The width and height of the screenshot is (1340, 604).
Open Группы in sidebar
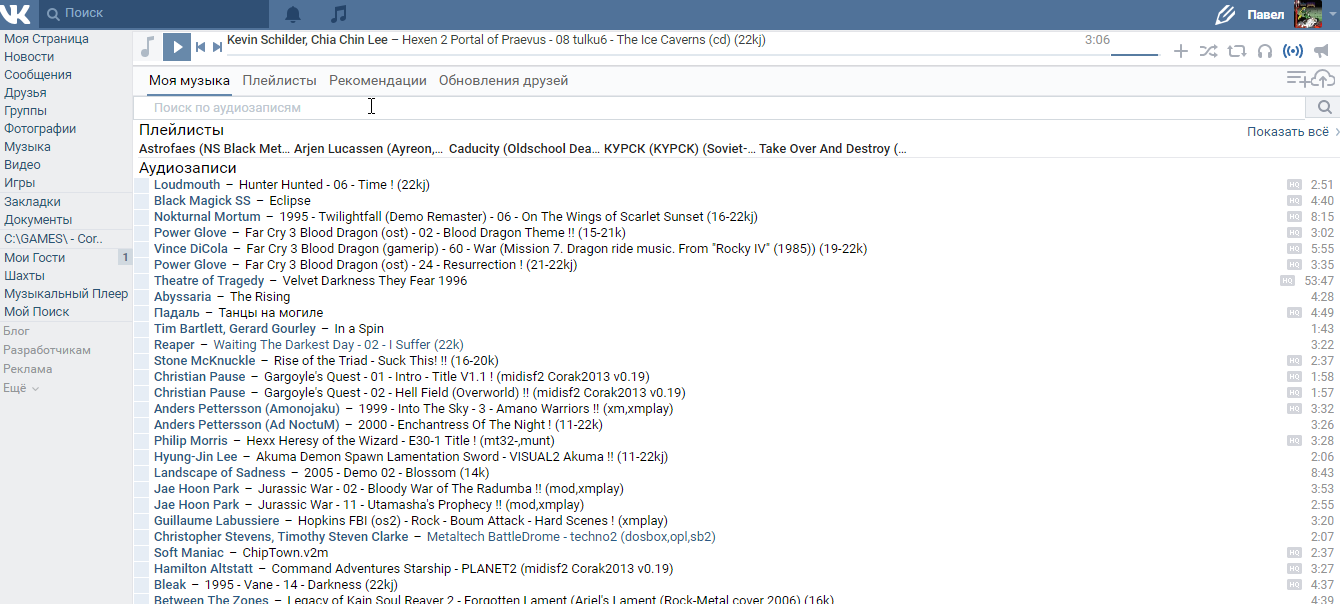pyautogui.click(x=26, y=111)
